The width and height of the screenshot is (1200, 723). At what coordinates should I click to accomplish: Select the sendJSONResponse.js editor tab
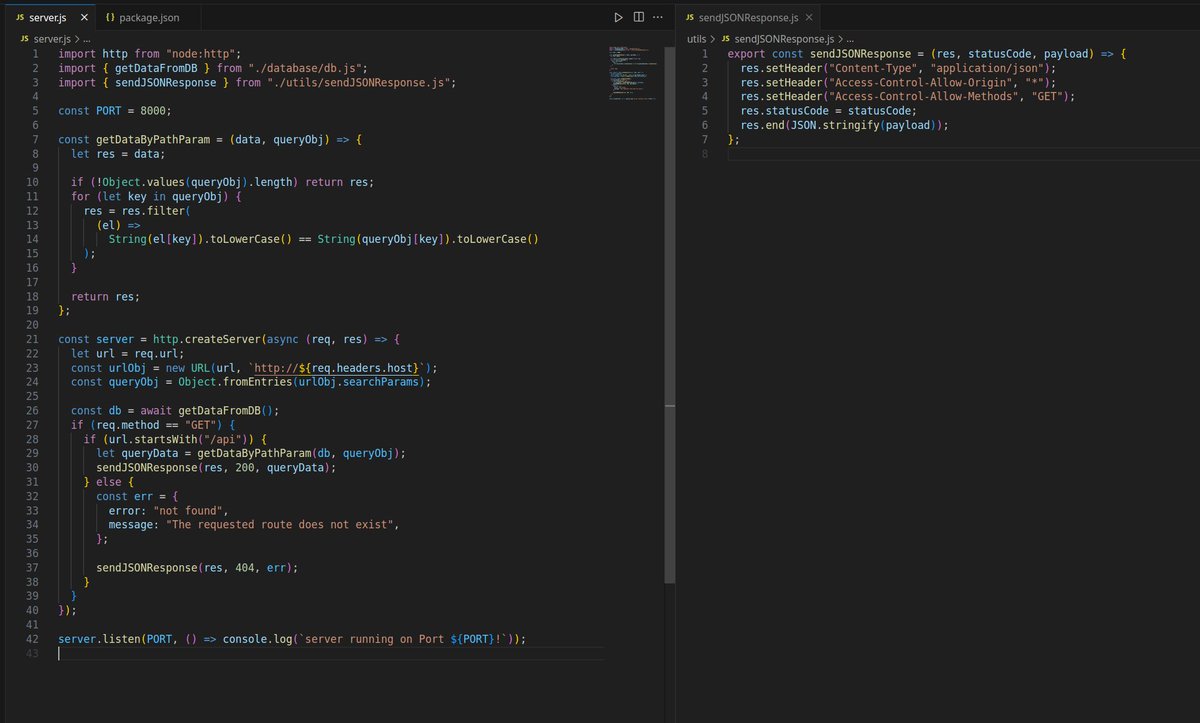coord(747,18)
